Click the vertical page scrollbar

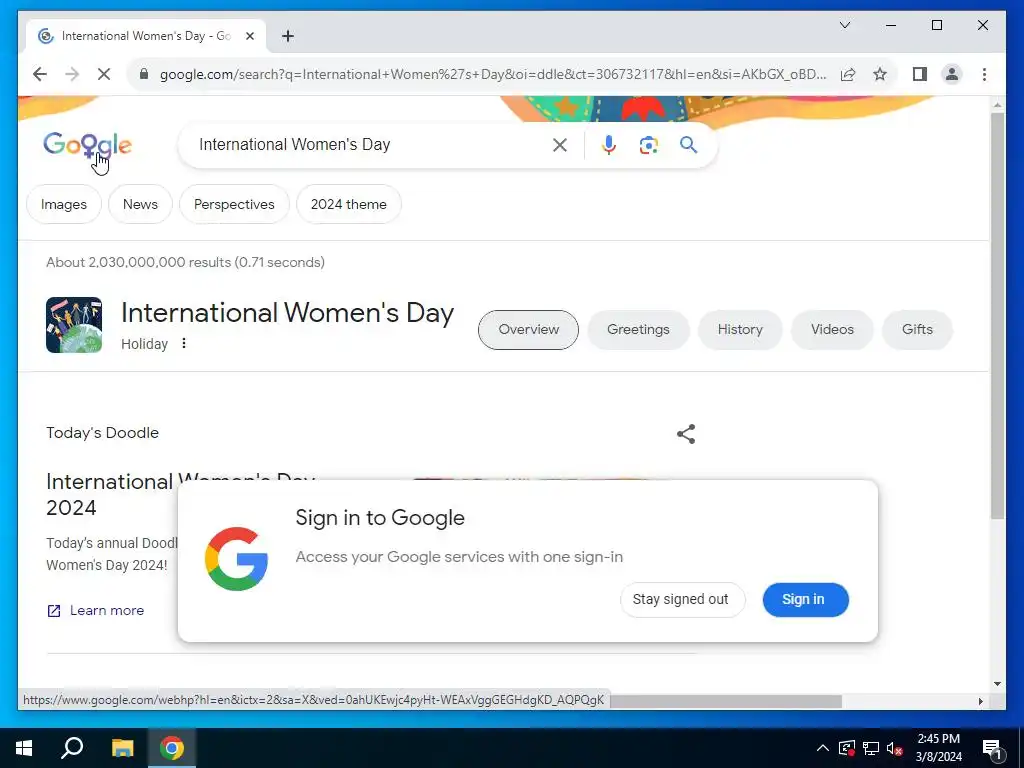point(997,316)
